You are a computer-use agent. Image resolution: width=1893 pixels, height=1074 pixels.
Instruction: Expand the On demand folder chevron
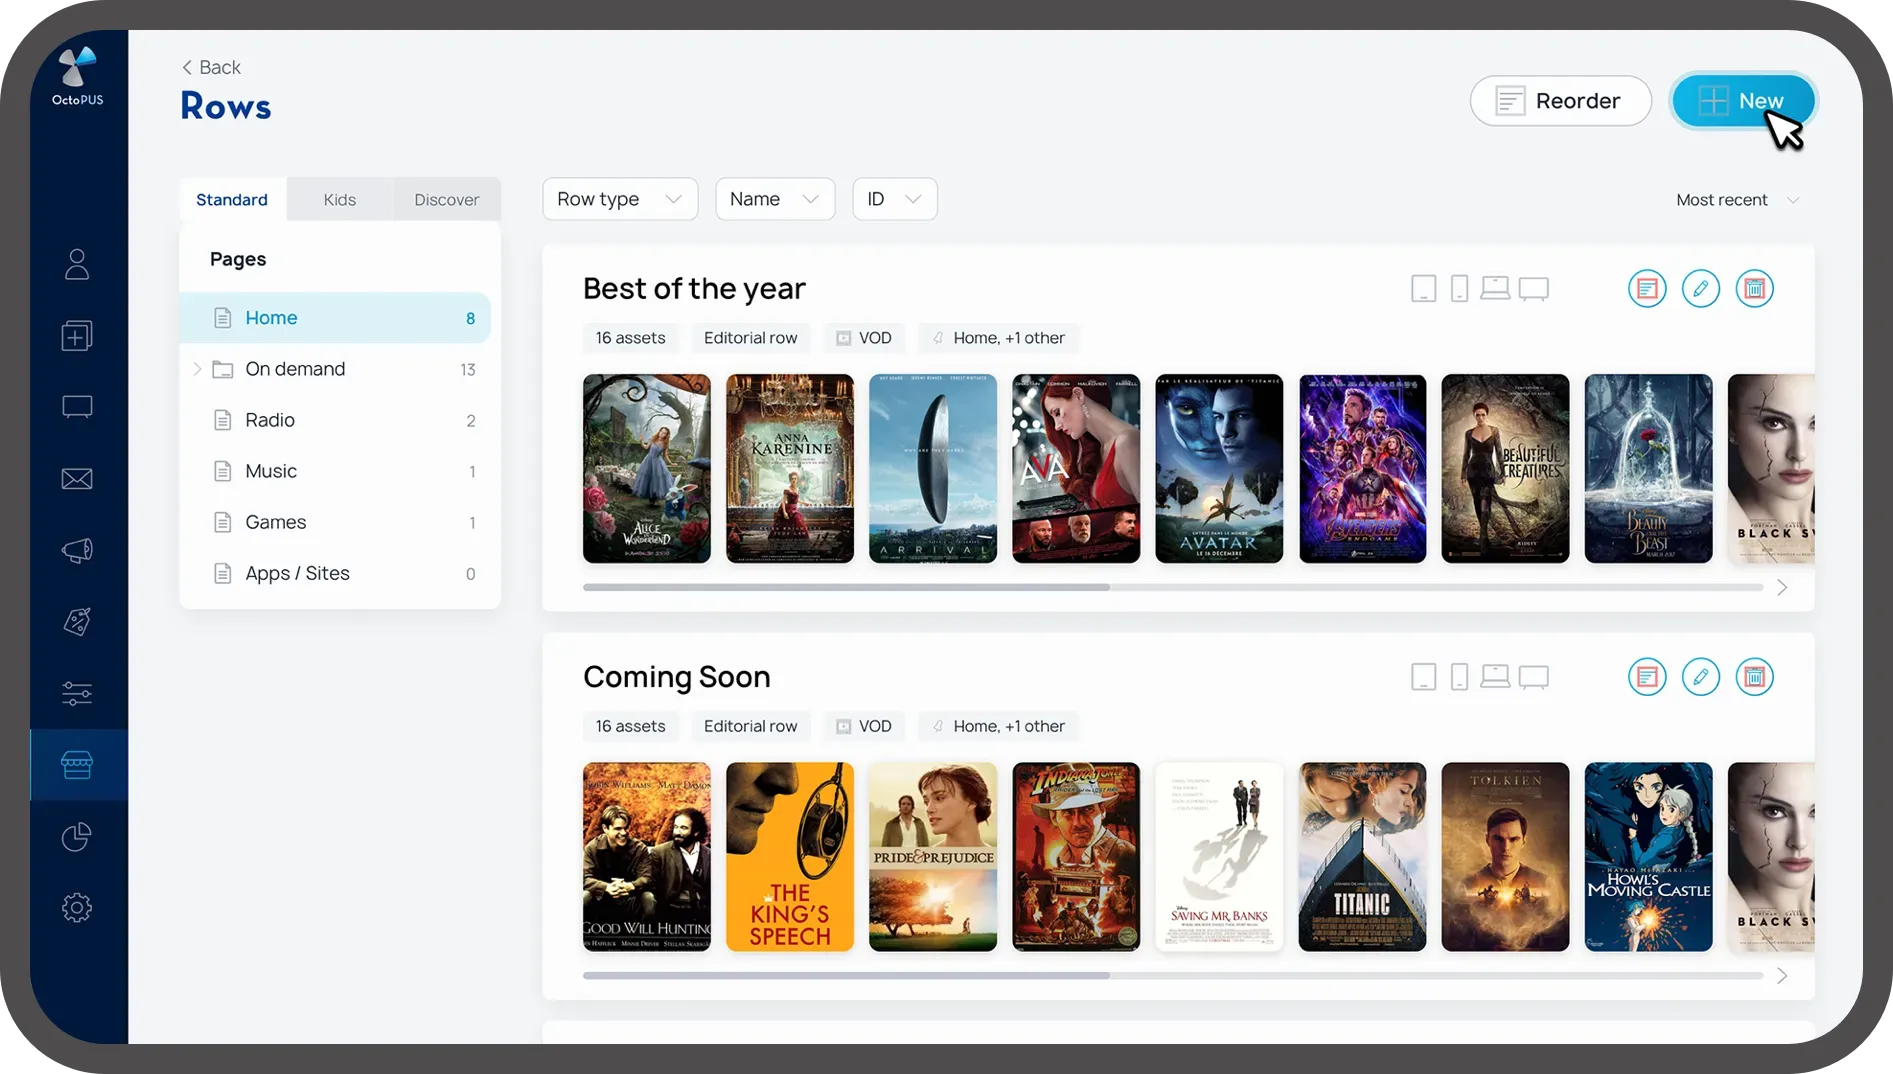197,369
